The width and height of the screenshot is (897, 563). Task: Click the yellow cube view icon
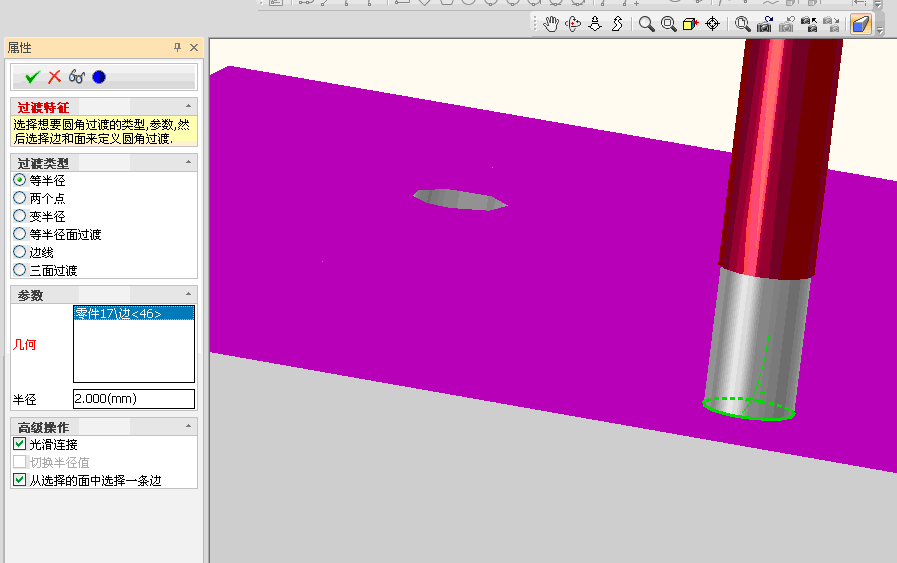tap(690, 24)
